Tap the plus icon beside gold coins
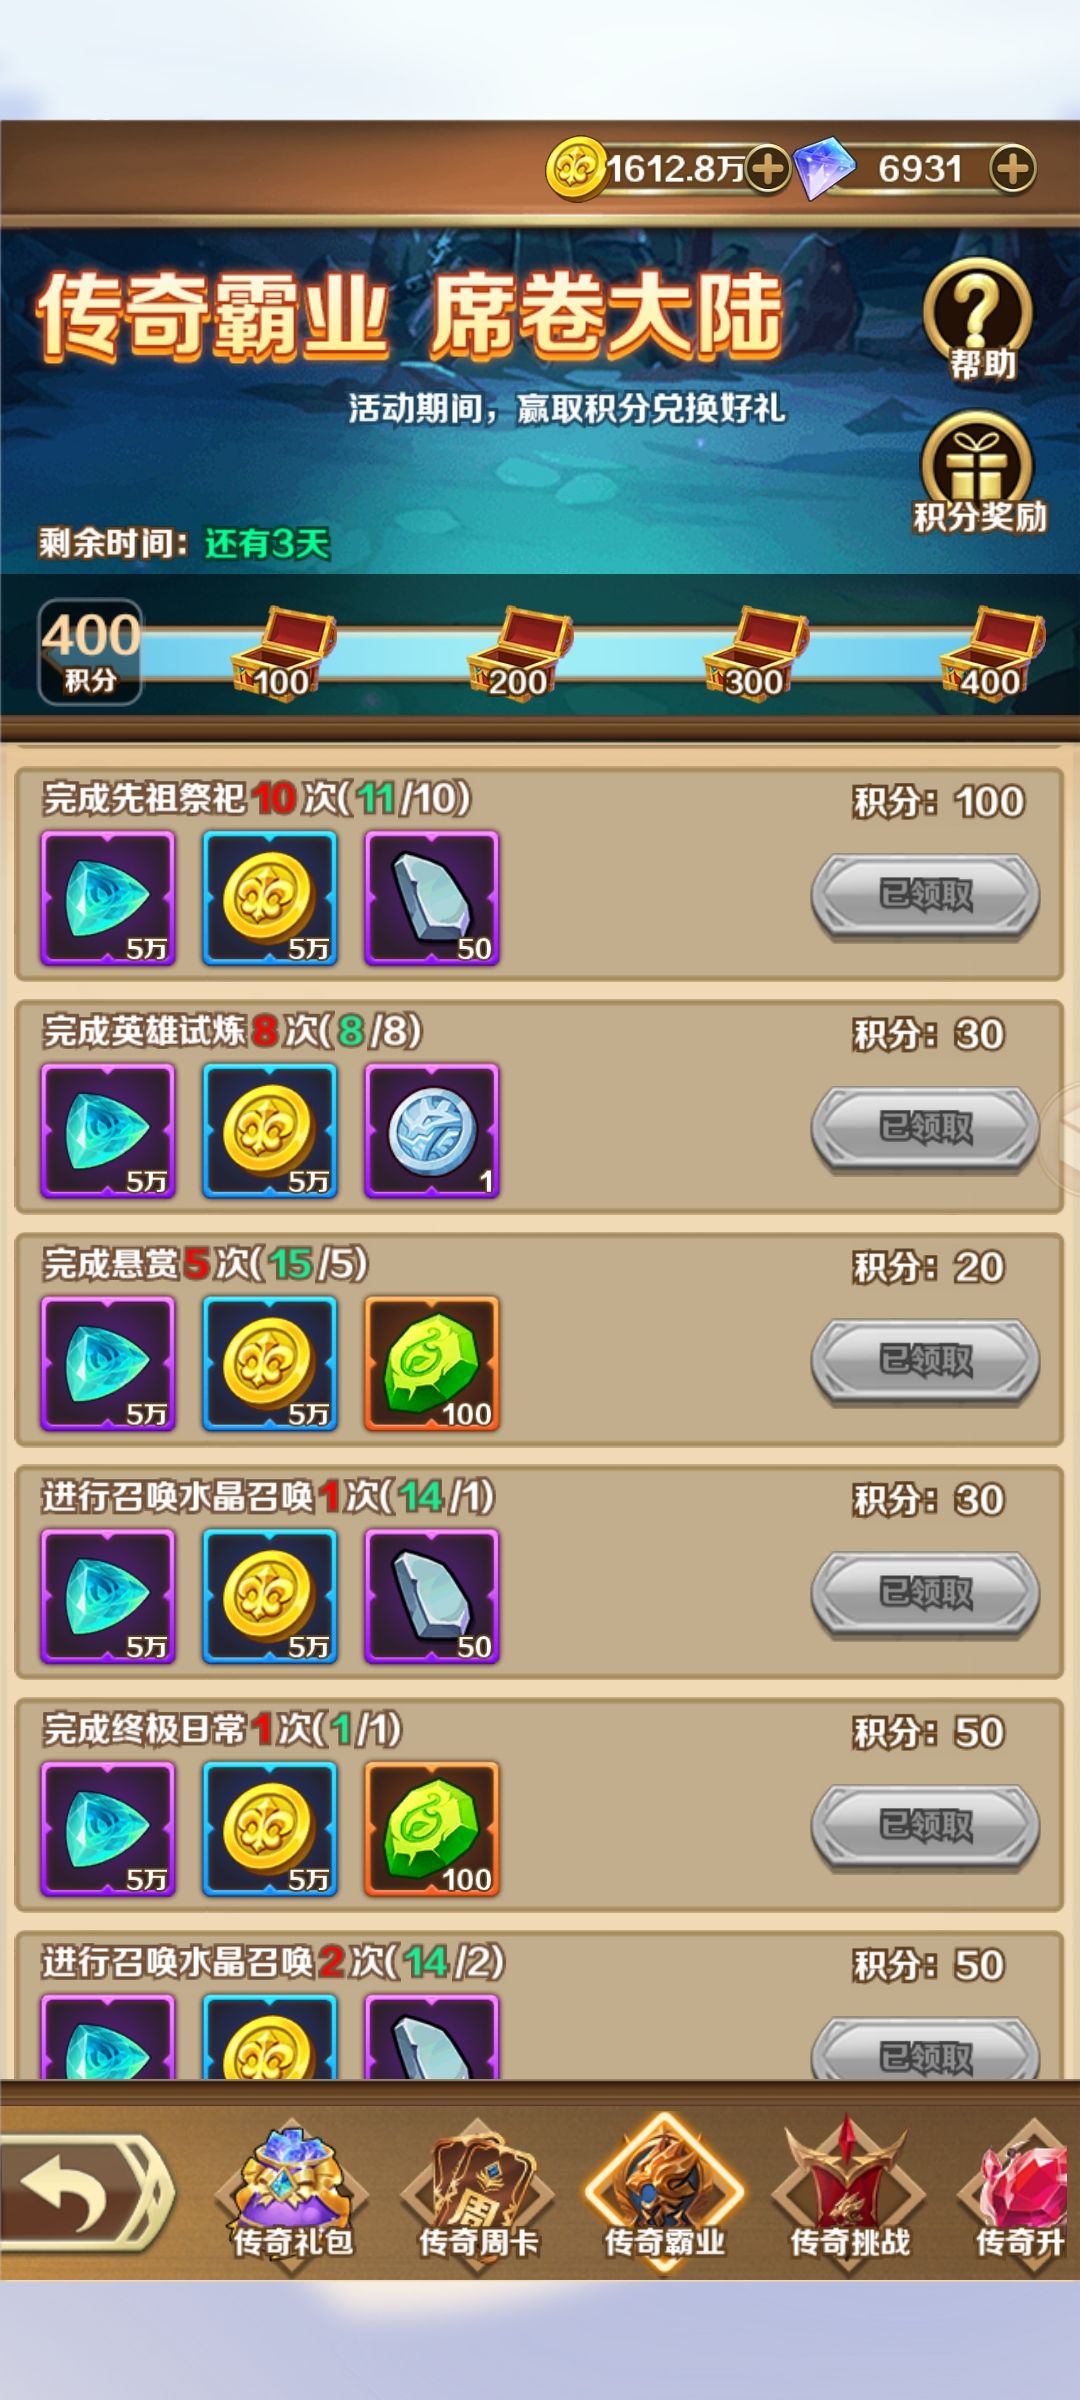This screenshot has height=2400, width=1080. [768, 168]
